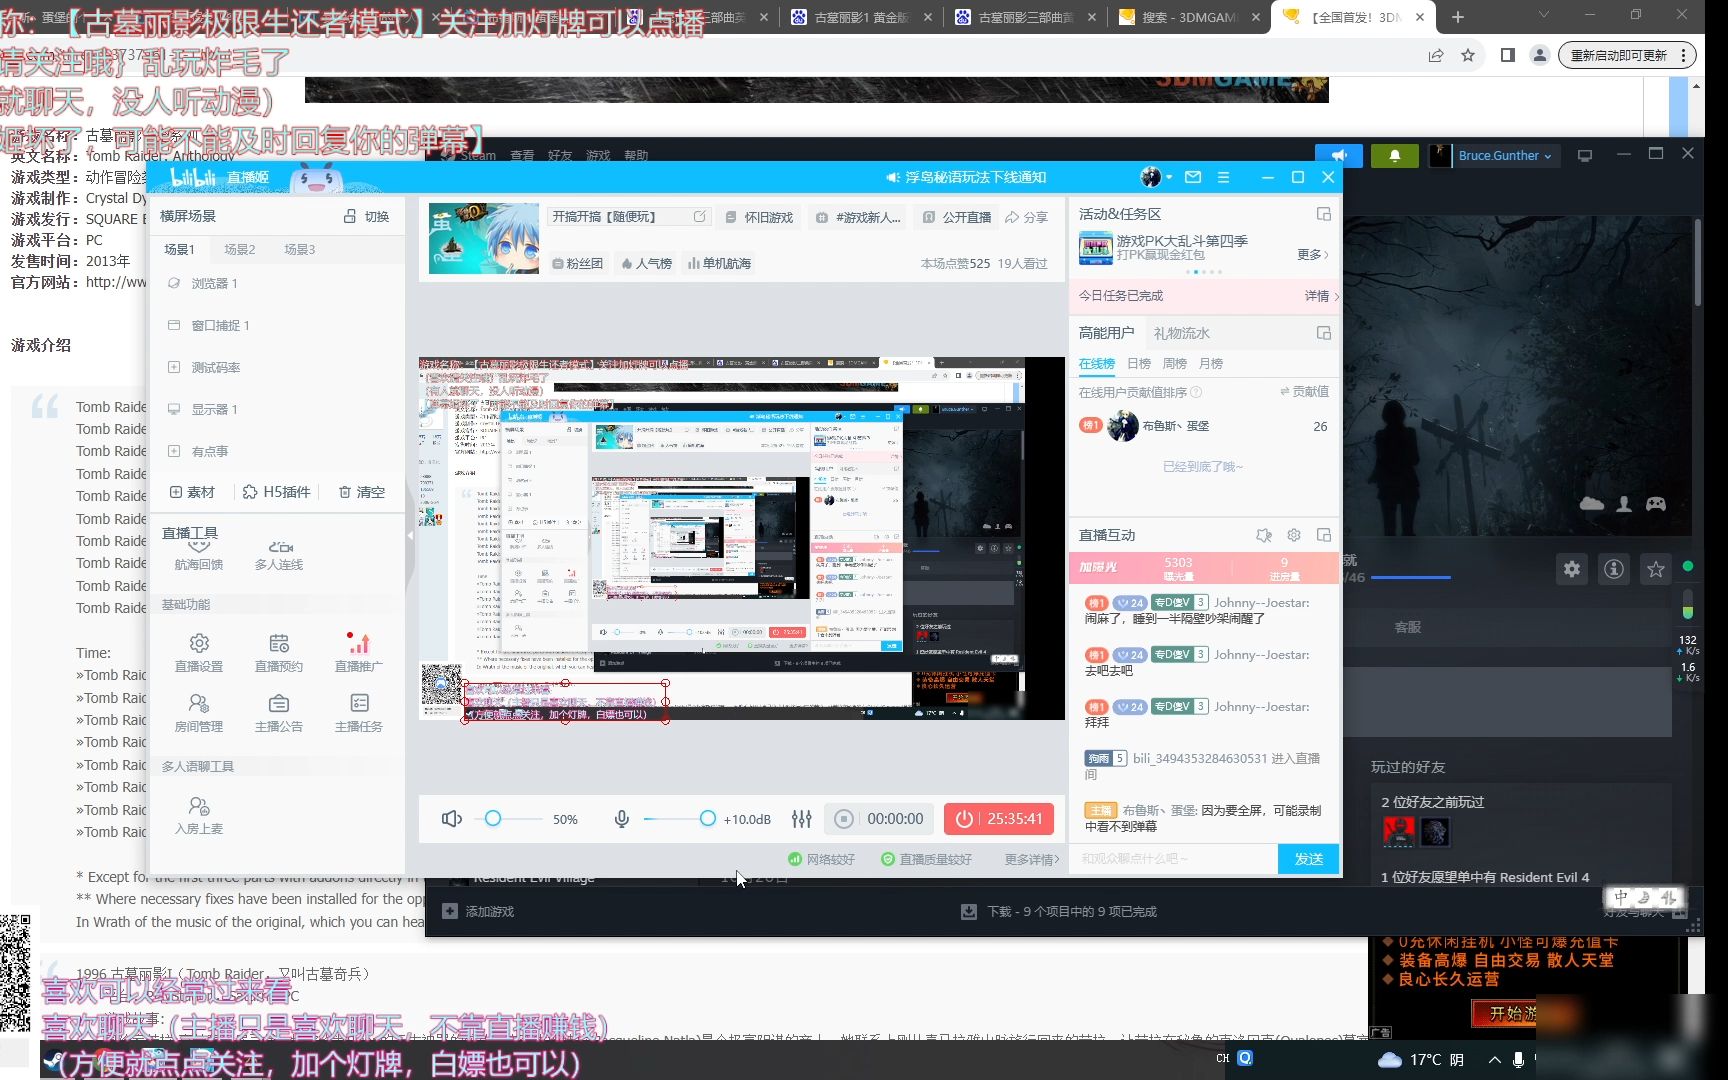Switch to 礼物流水 tab
Image resolution: width=1728 pixels, height=1080 pixels.
[x=1182, y=333]
